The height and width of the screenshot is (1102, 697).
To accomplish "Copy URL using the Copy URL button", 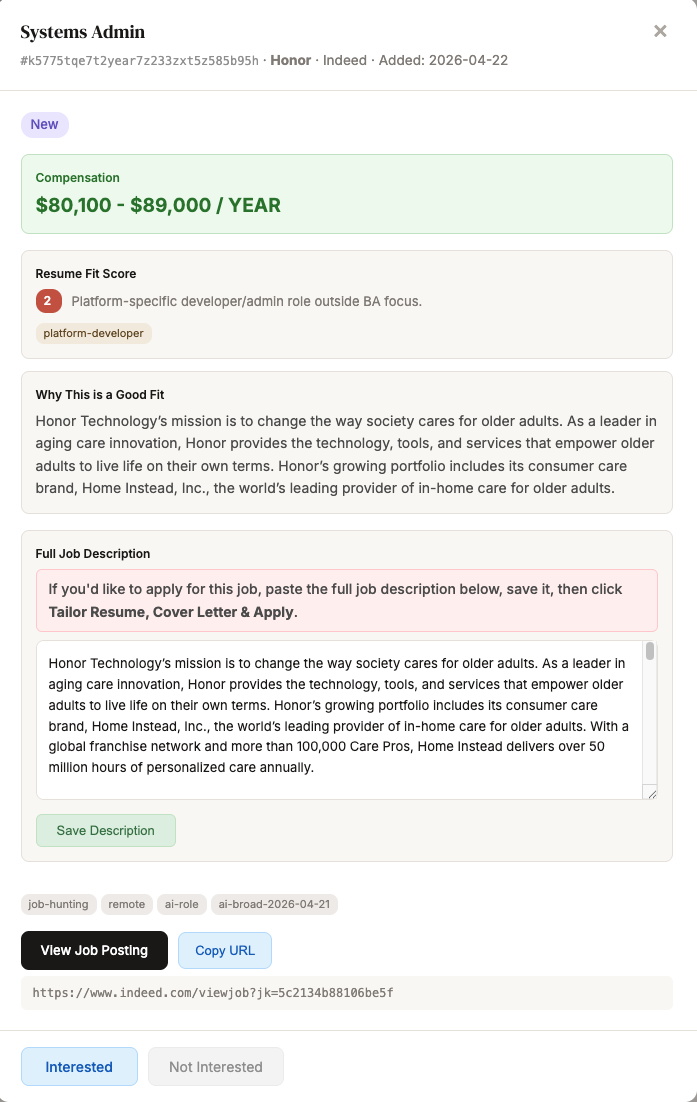I will 224,950.
